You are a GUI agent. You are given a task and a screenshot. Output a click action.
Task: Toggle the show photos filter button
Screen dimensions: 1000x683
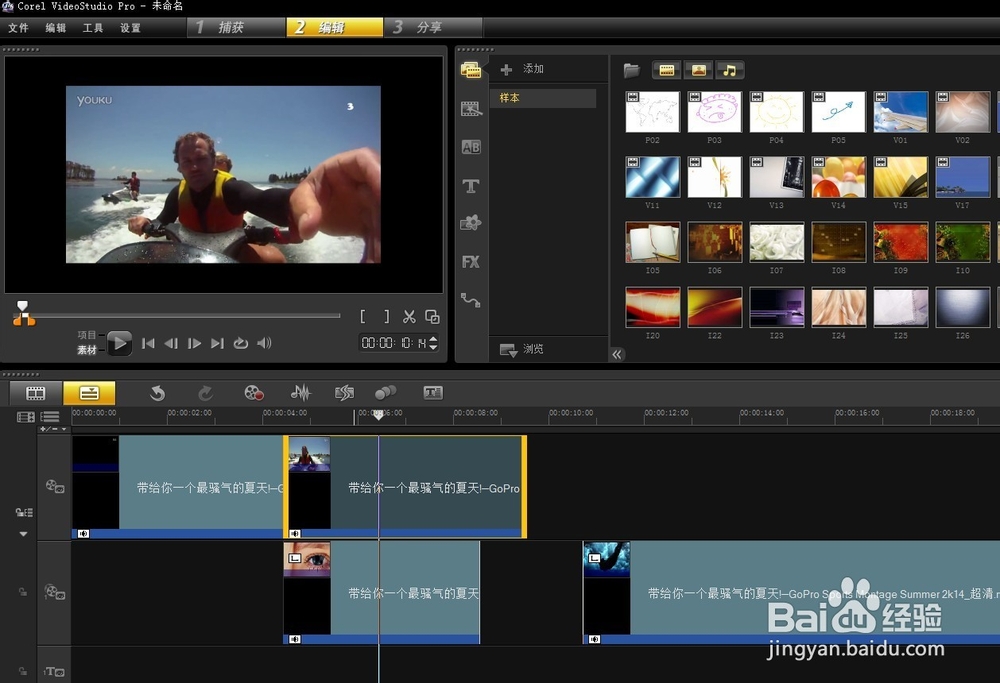coord(698,70)
